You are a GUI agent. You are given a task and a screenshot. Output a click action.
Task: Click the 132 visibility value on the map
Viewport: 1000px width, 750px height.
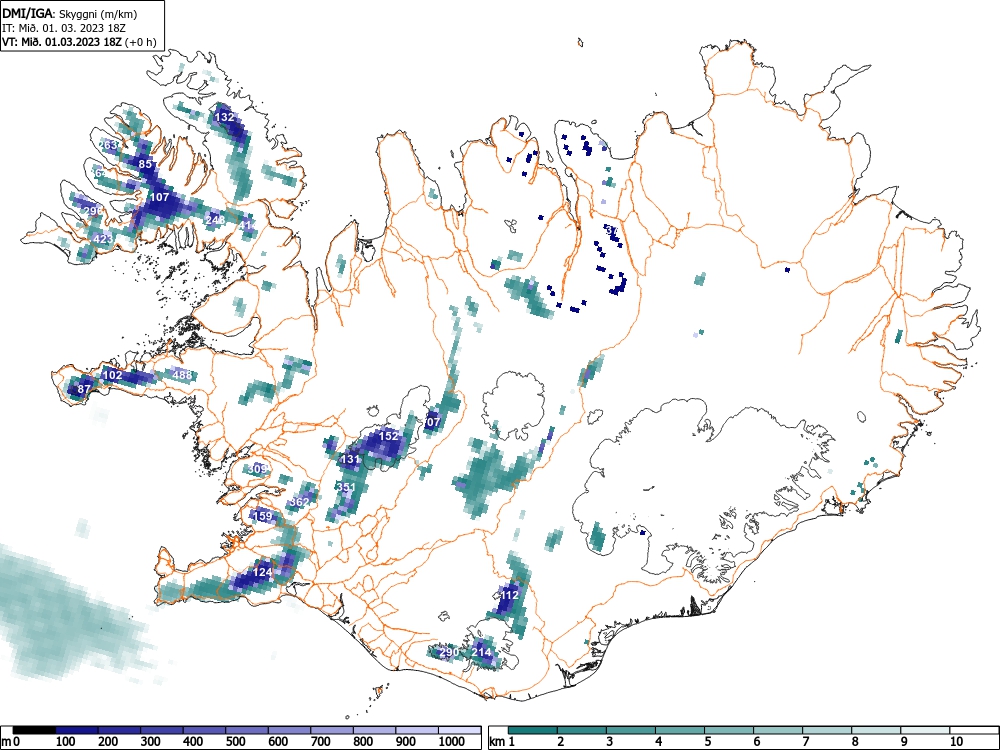(x=224, y=117)
